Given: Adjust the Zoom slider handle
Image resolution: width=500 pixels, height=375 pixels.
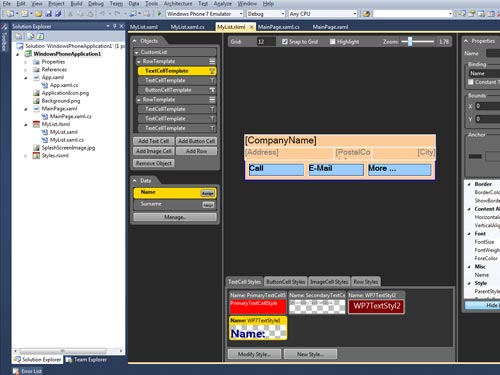Looking at the screenshot, I should point(410,41).
